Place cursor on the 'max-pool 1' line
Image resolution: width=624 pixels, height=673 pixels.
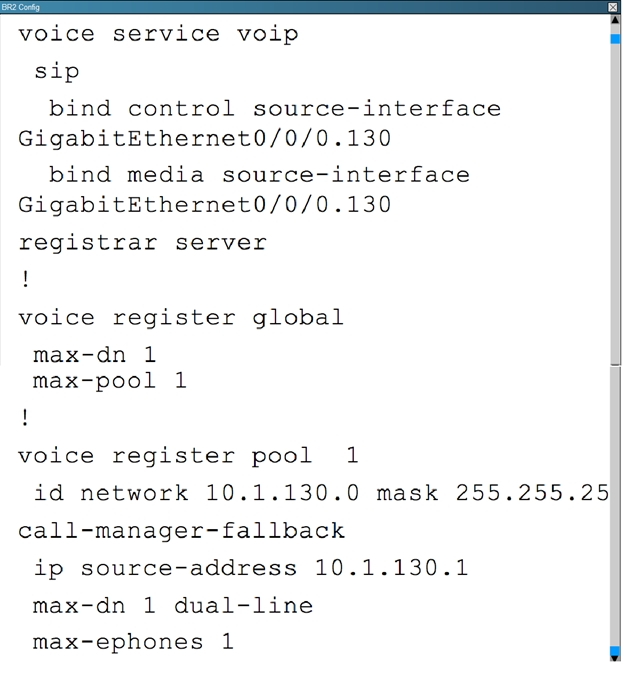click(x=110, y=381)
